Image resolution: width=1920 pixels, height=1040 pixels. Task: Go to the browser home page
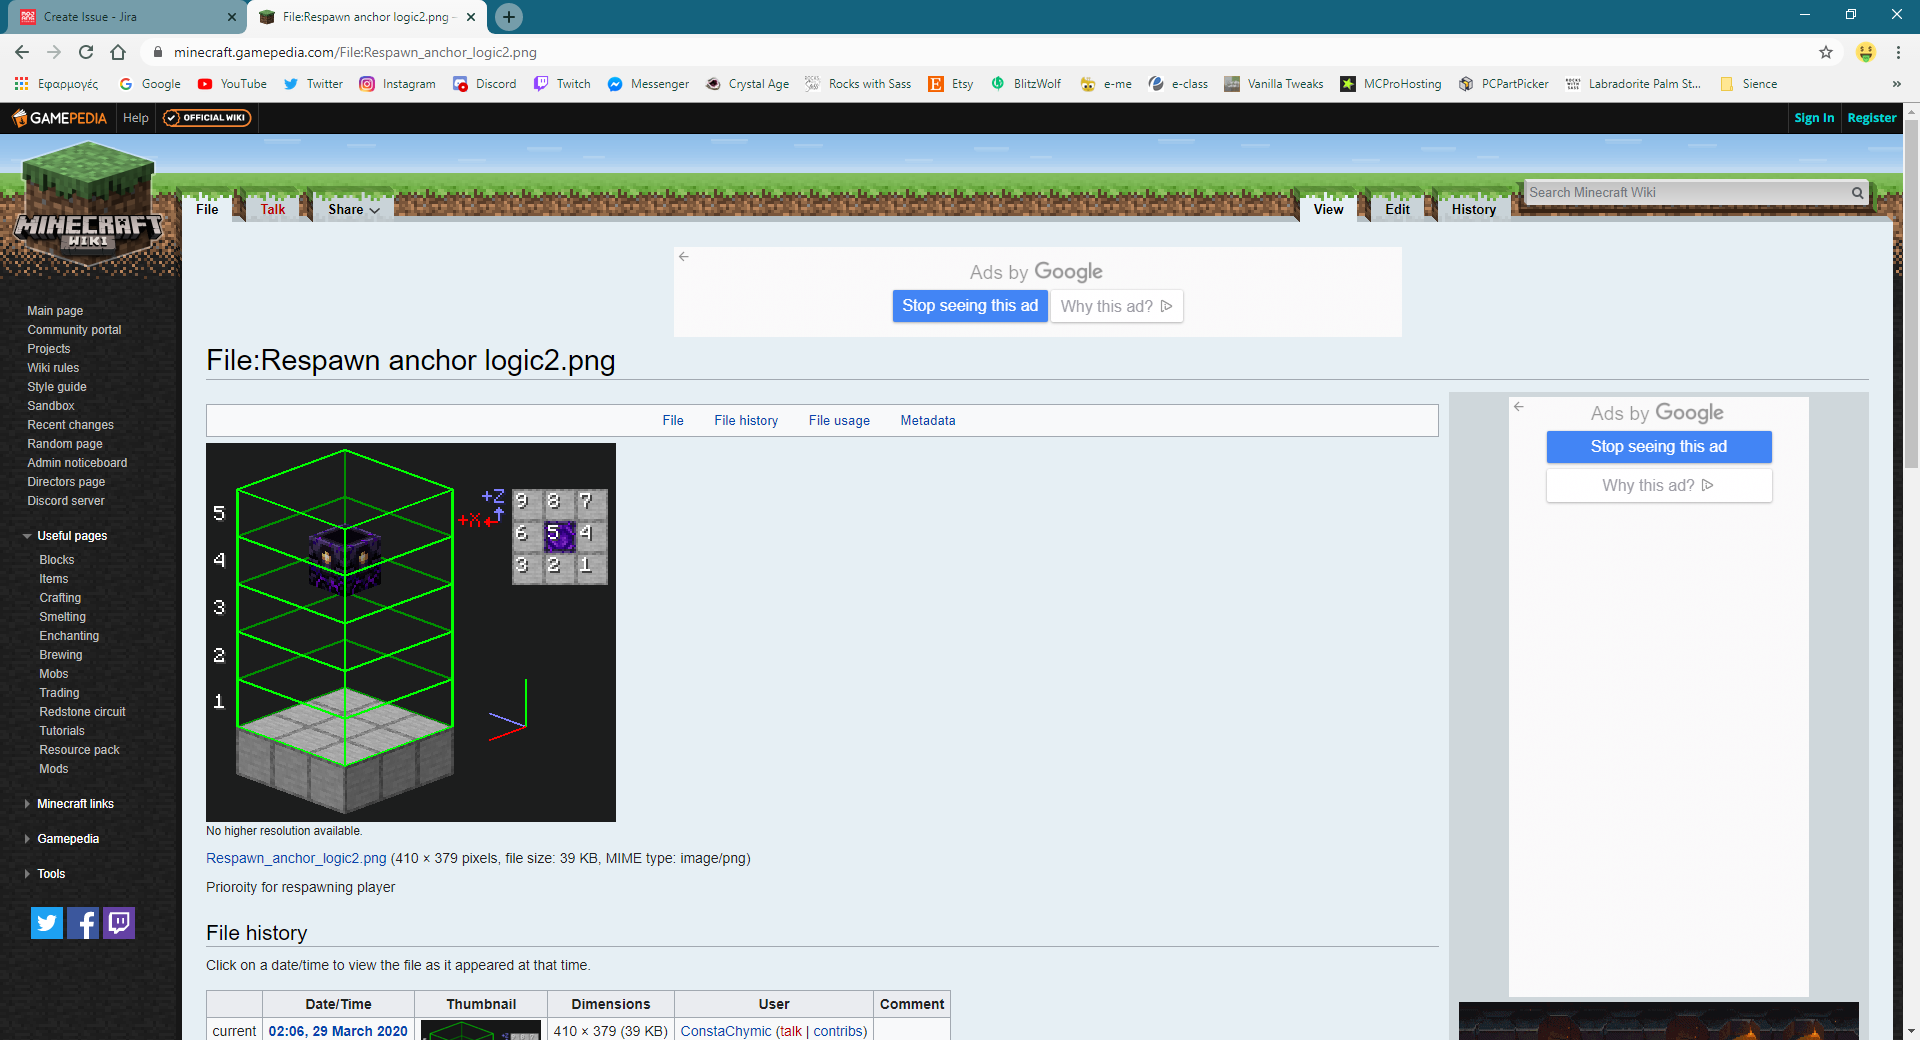click(118, 52)
